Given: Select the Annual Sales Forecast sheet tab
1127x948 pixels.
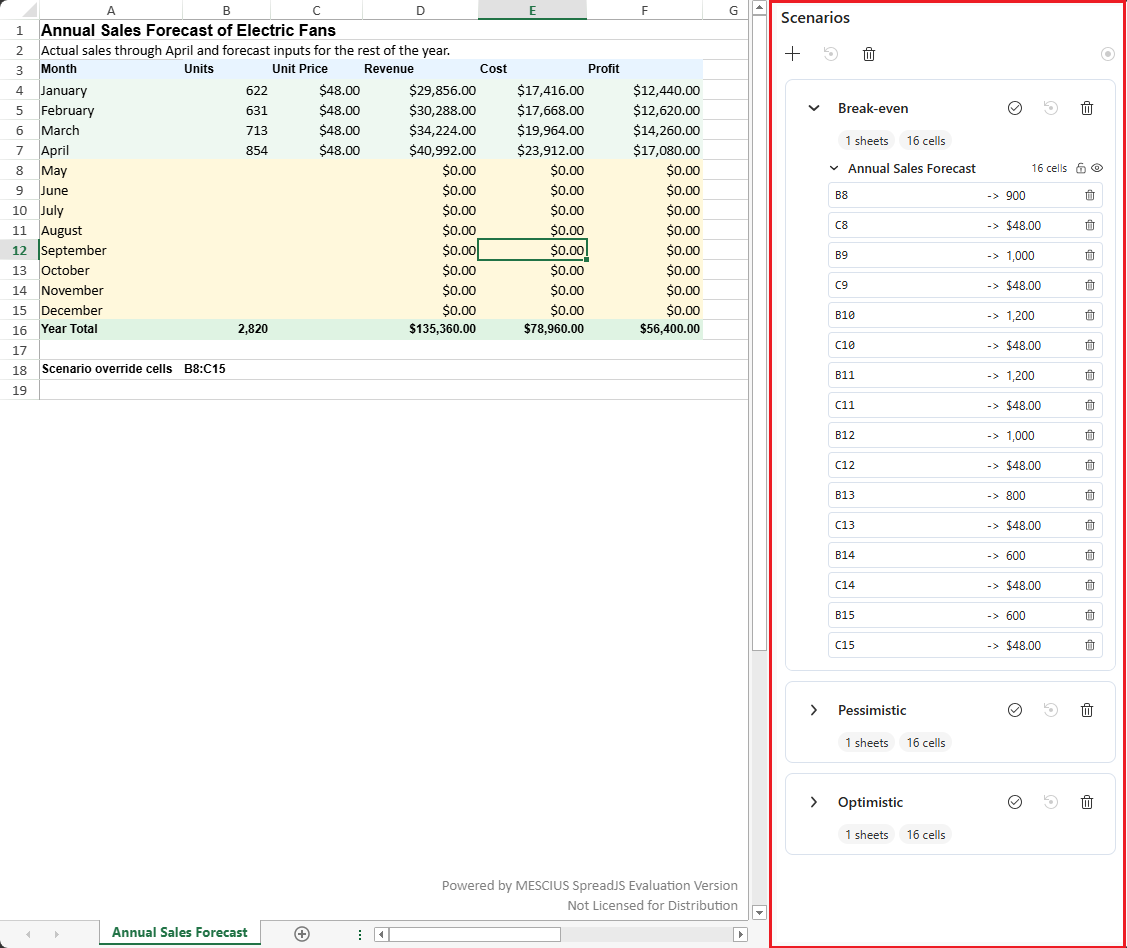Looking at the screenshot, I should [x=180, y=932].
